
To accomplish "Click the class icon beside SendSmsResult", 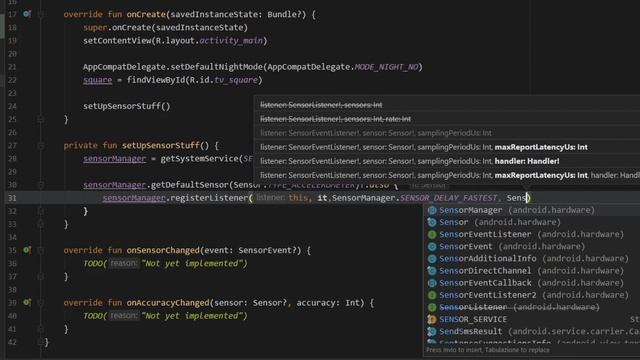I will (x=432, y=331).
